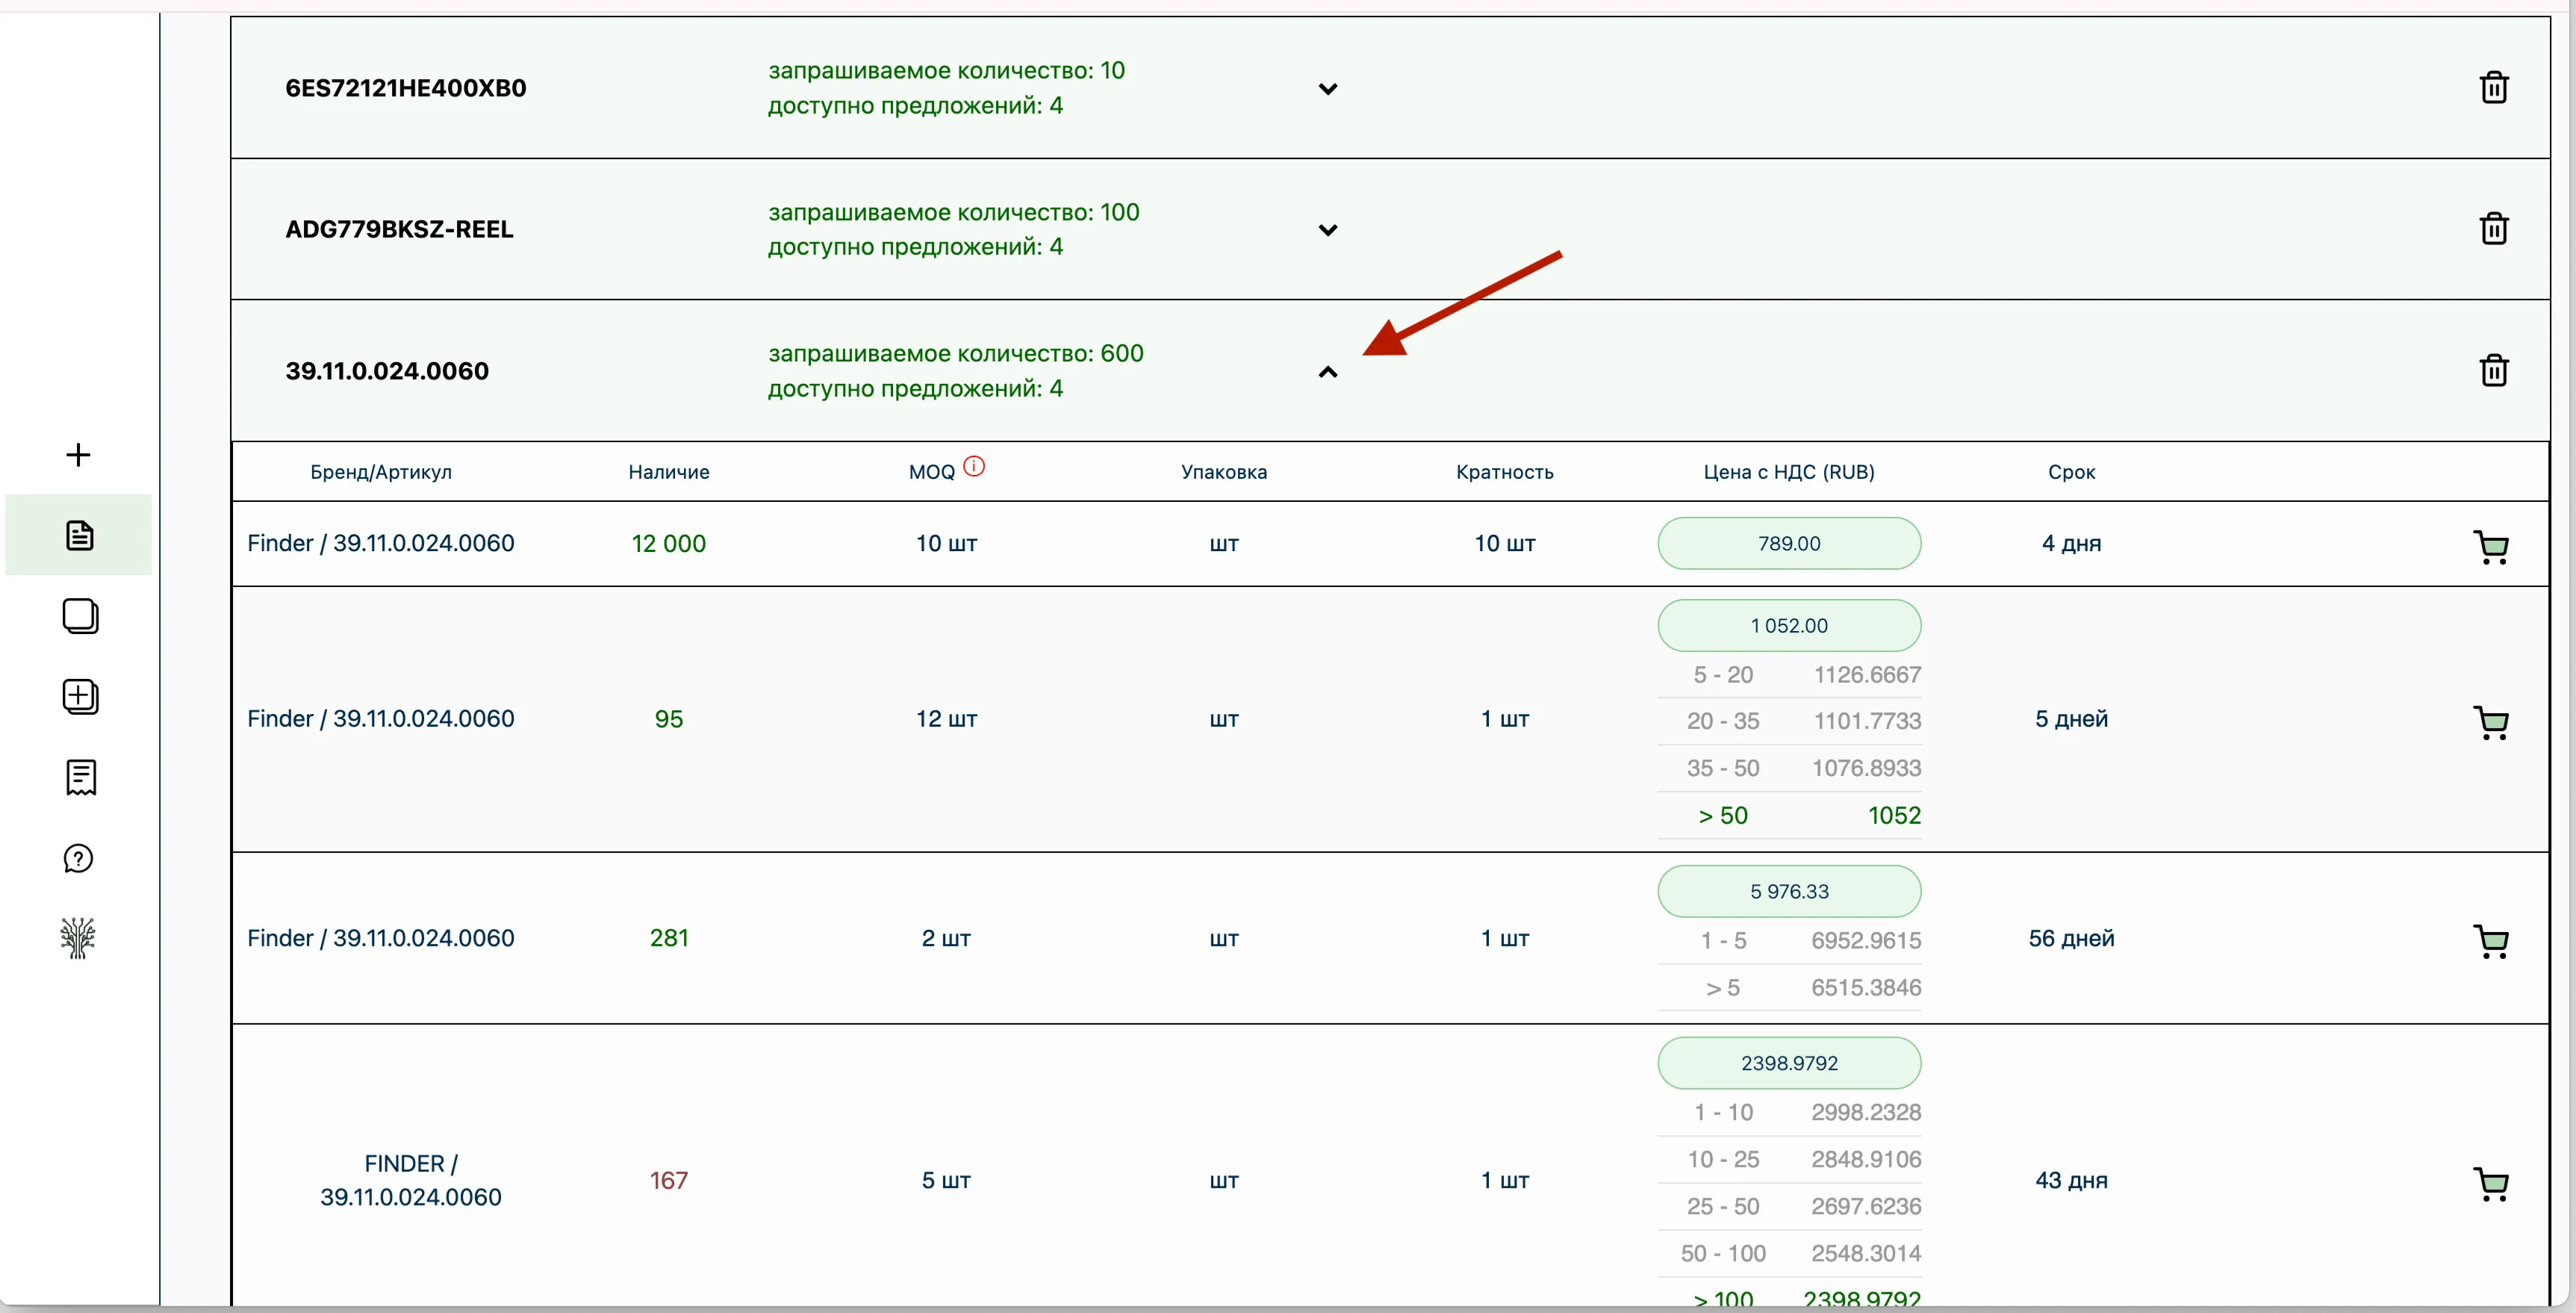Click the add-to-stack plus sidebar icon

(x=80, y=696)
